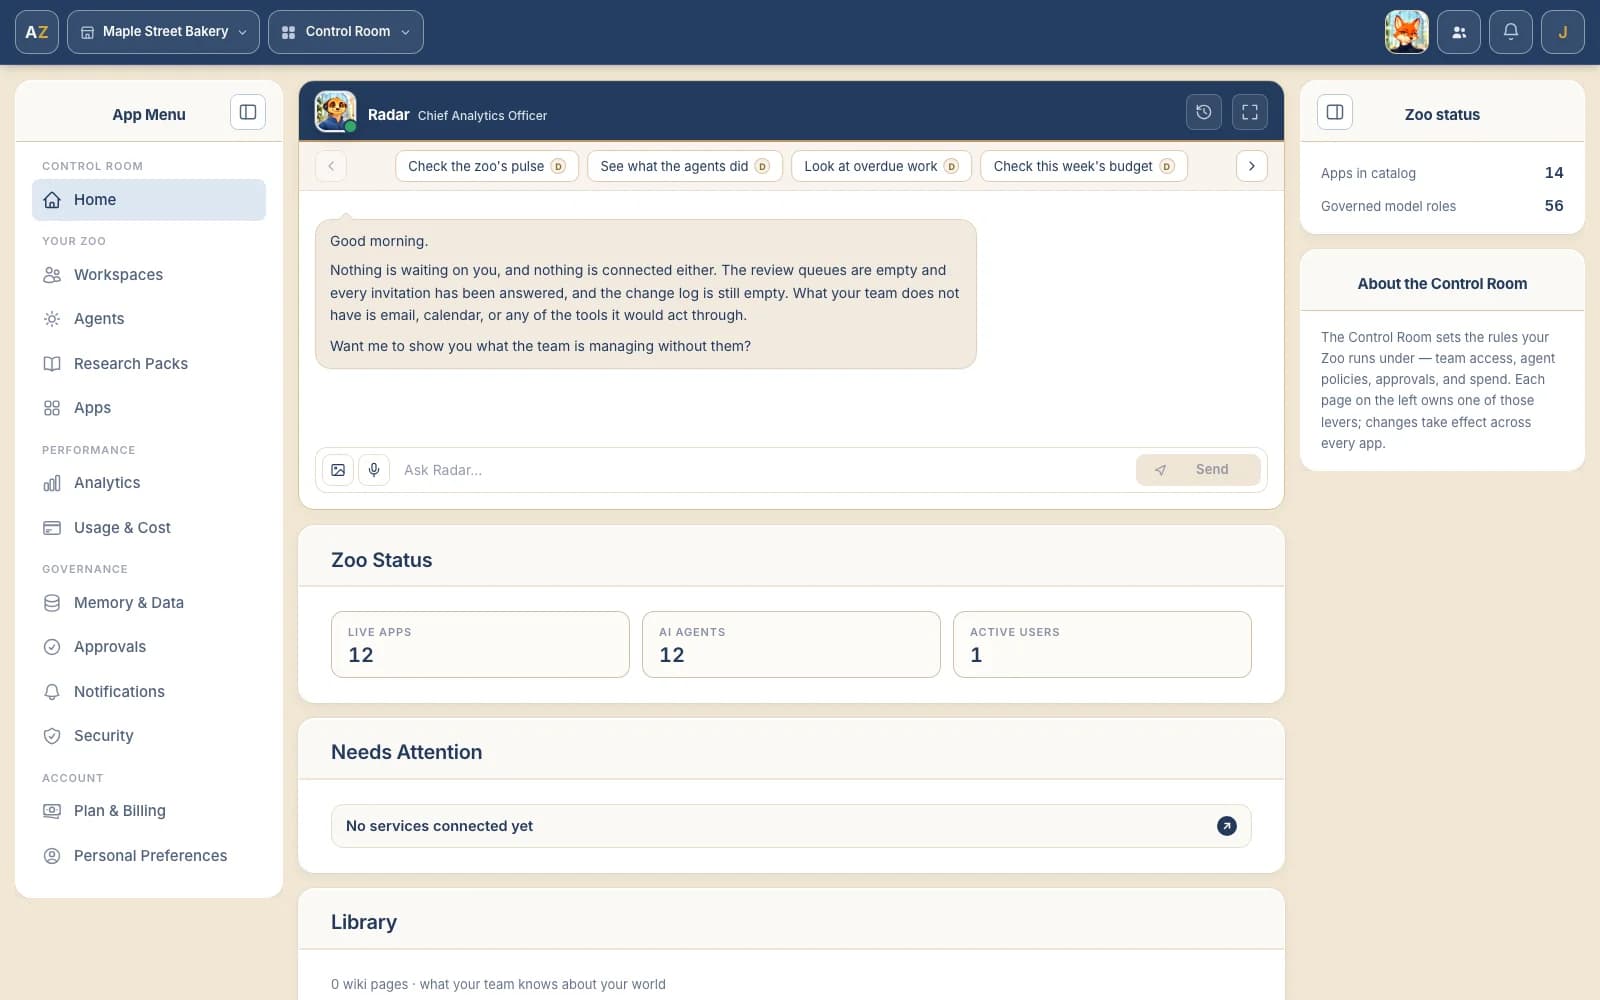The width and height of the screenshot is (1600, 1000).
Task: Select the Check the zoo's pulse suggestion
Action: (486, 166)
